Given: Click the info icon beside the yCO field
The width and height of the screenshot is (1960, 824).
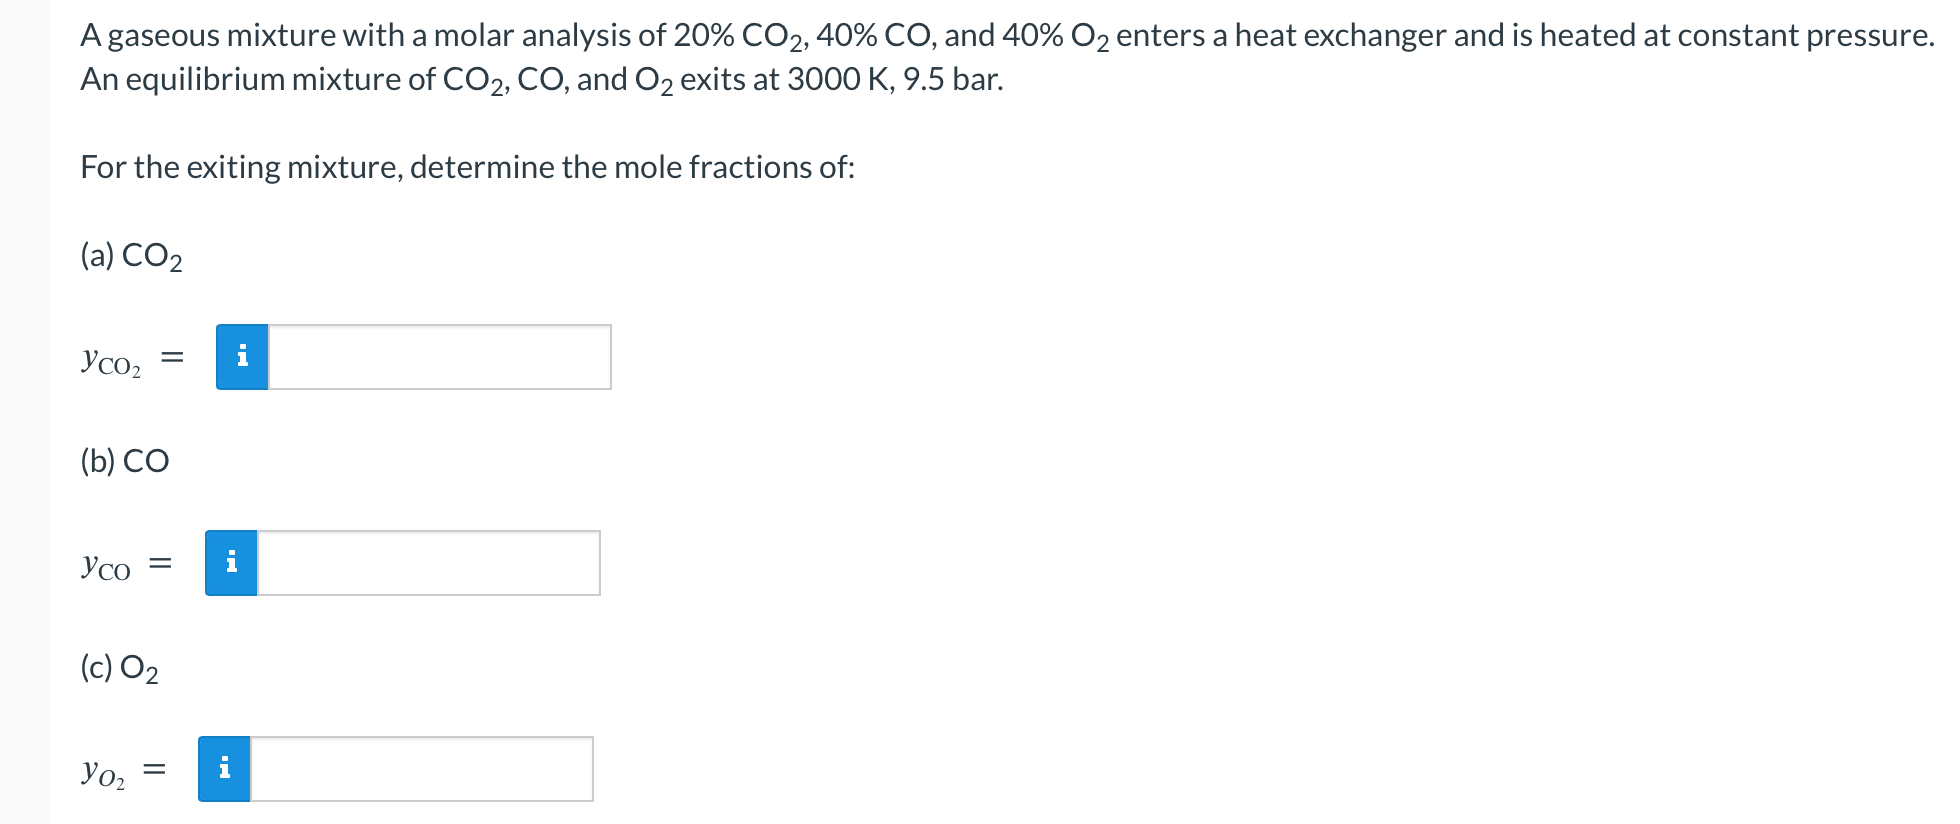Looking at the screenshot, I should (x=231, y=563).
